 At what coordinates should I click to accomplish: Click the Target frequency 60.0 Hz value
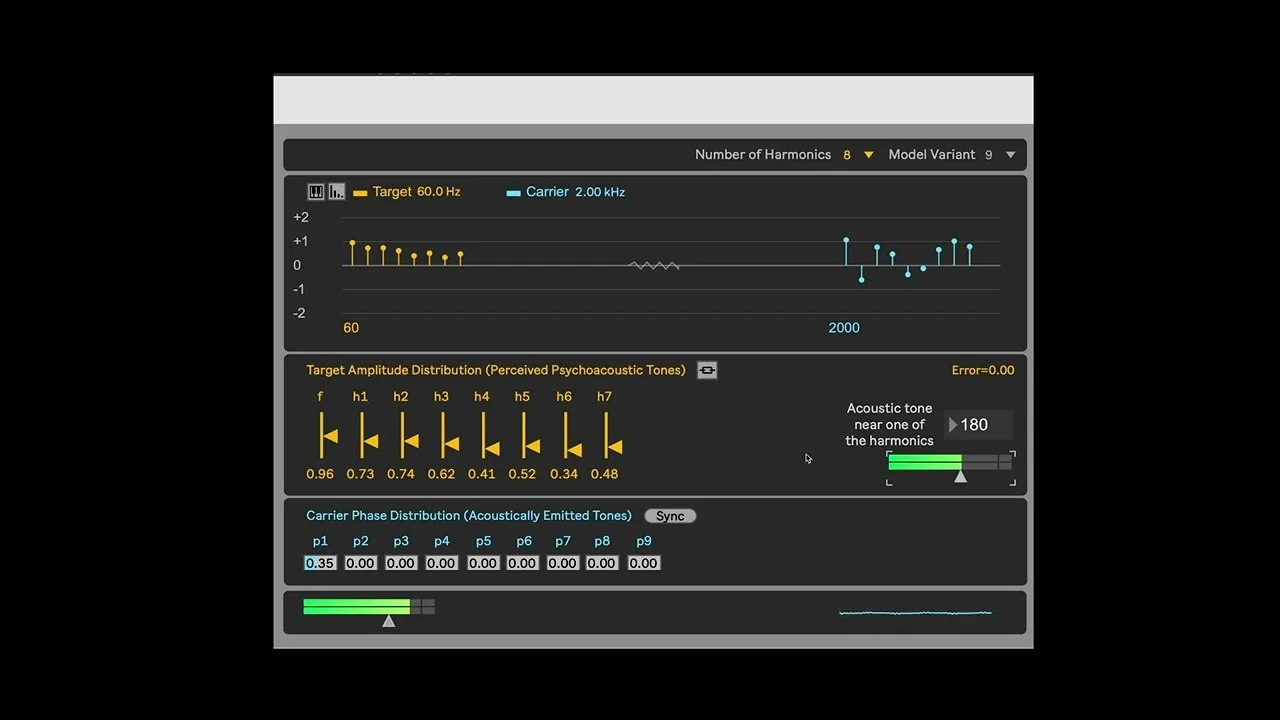(x=439, y=192)
